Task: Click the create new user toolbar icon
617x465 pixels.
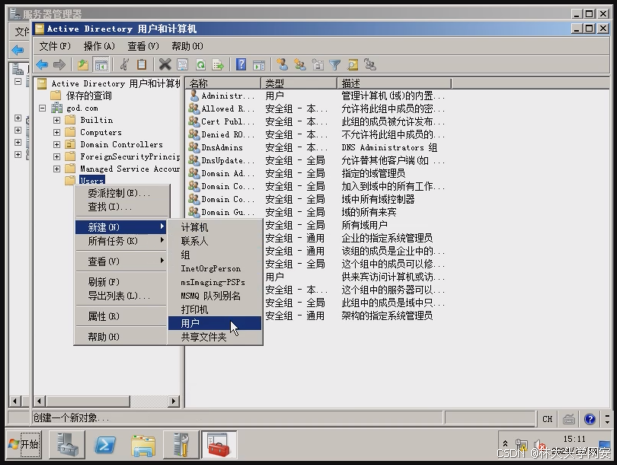Action: coord(282,65)
